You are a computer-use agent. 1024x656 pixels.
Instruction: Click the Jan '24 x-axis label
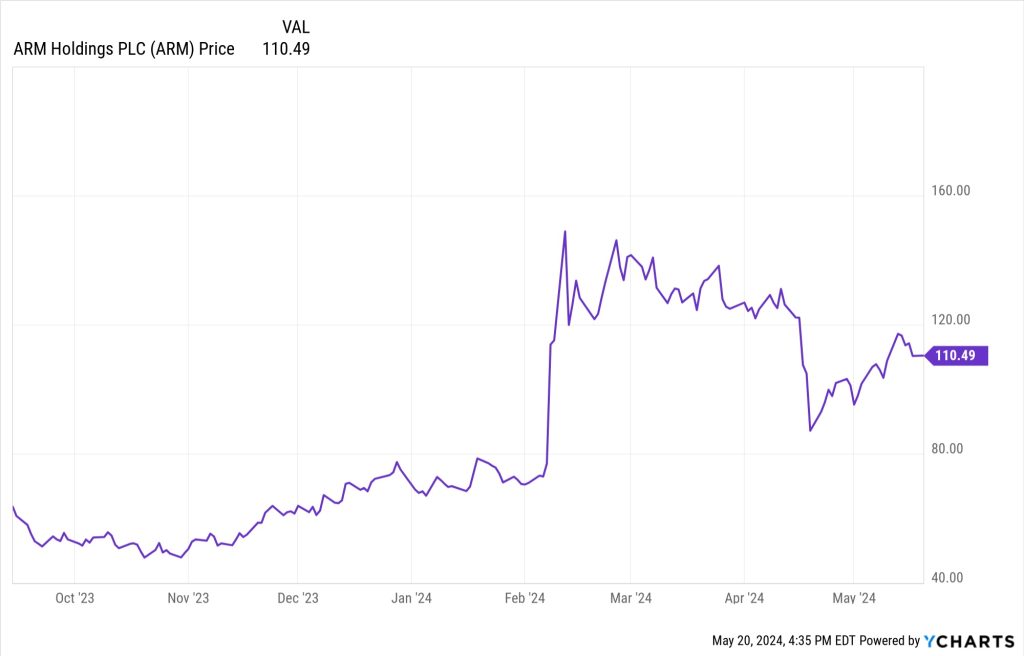click(x=412, y=598)
